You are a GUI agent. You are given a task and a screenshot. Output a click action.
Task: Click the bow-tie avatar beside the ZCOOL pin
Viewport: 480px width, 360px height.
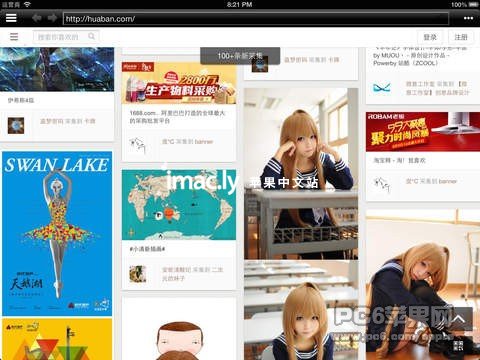tap(382, 88)
